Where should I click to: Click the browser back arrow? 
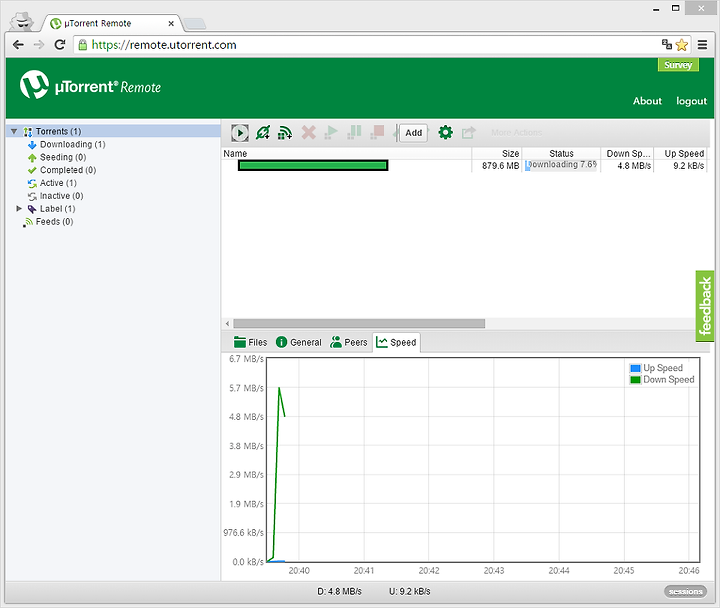(x=18, y=45)
